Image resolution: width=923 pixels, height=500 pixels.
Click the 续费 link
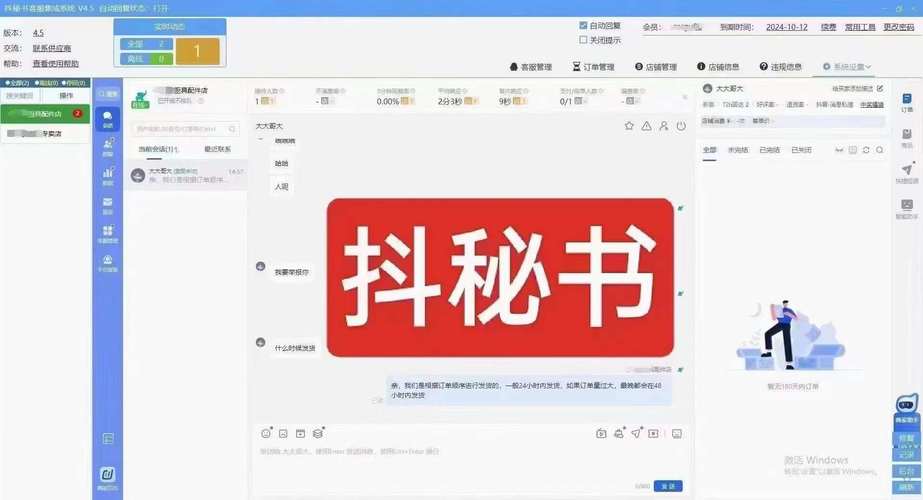coord(829,27)
